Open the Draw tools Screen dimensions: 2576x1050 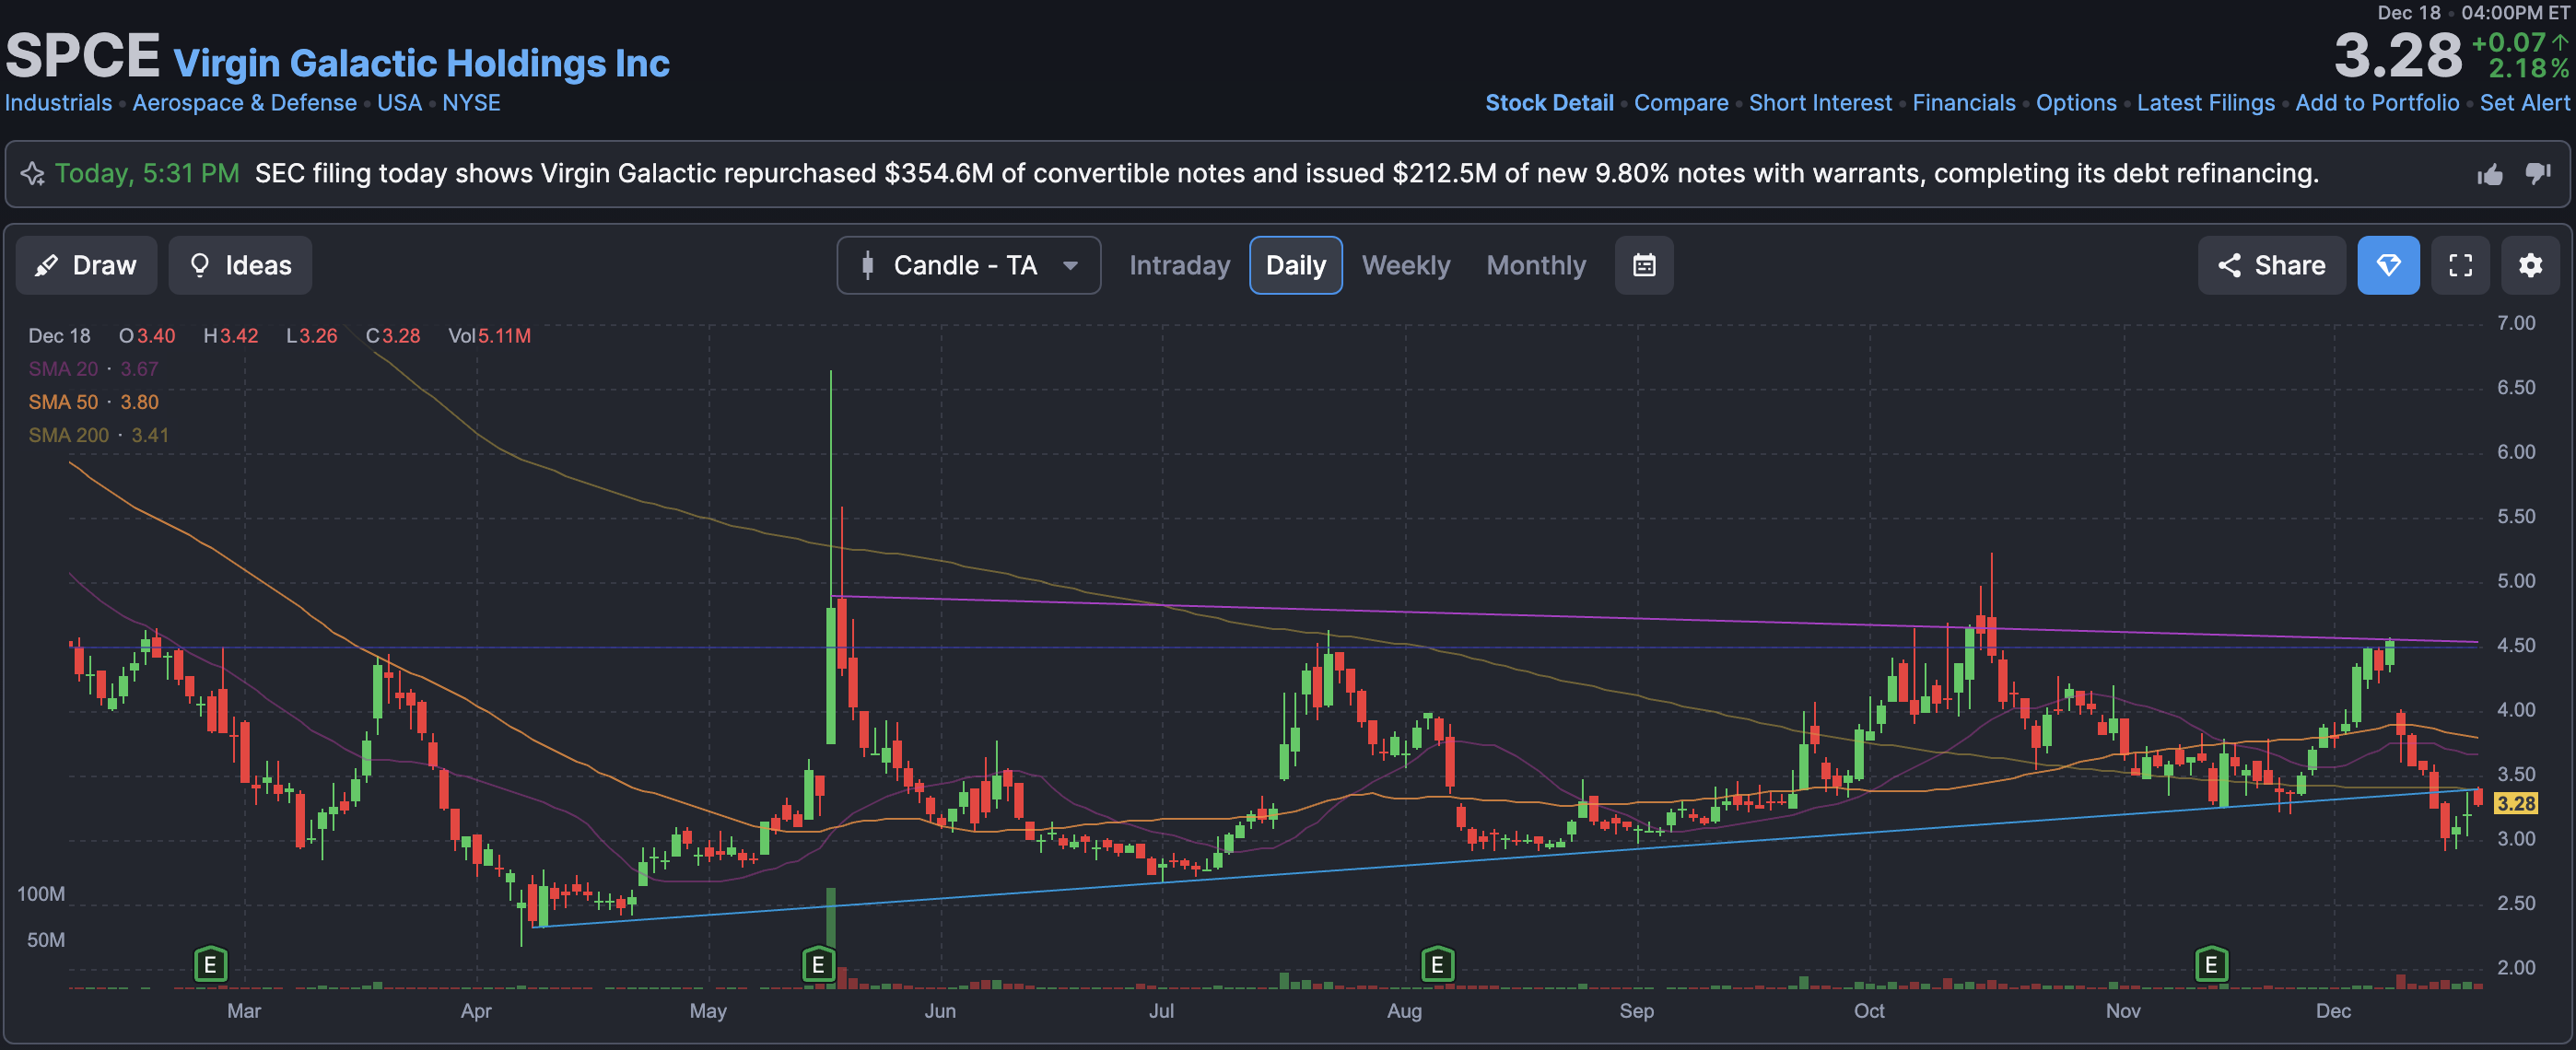point(86,265)
